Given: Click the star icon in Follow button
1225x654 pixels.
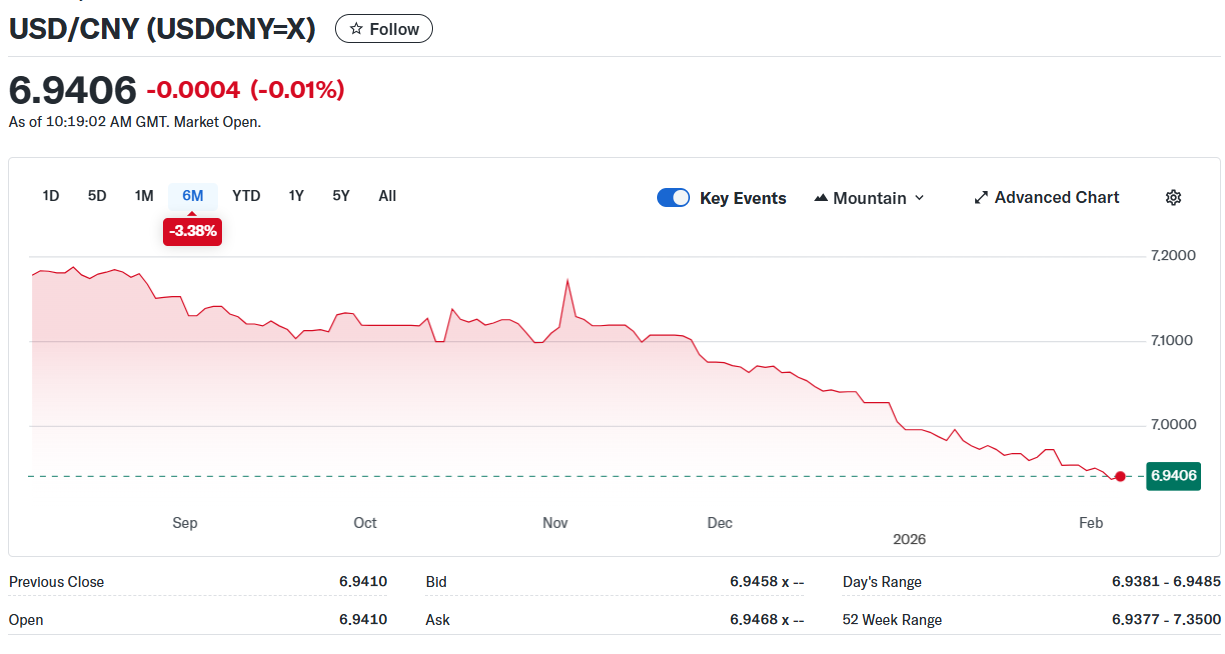Looking at the screenshot, I should pos(356,29).
